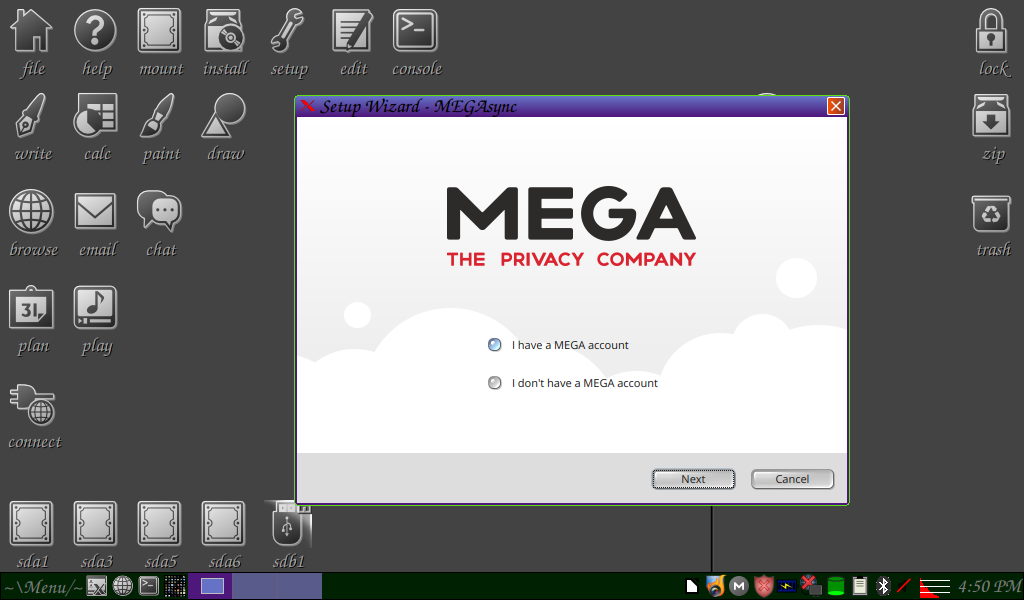Image resolution: width=1024 pixels, height=600 pixels.
Task: Open the sda6 drive icon
Action: 224,535
